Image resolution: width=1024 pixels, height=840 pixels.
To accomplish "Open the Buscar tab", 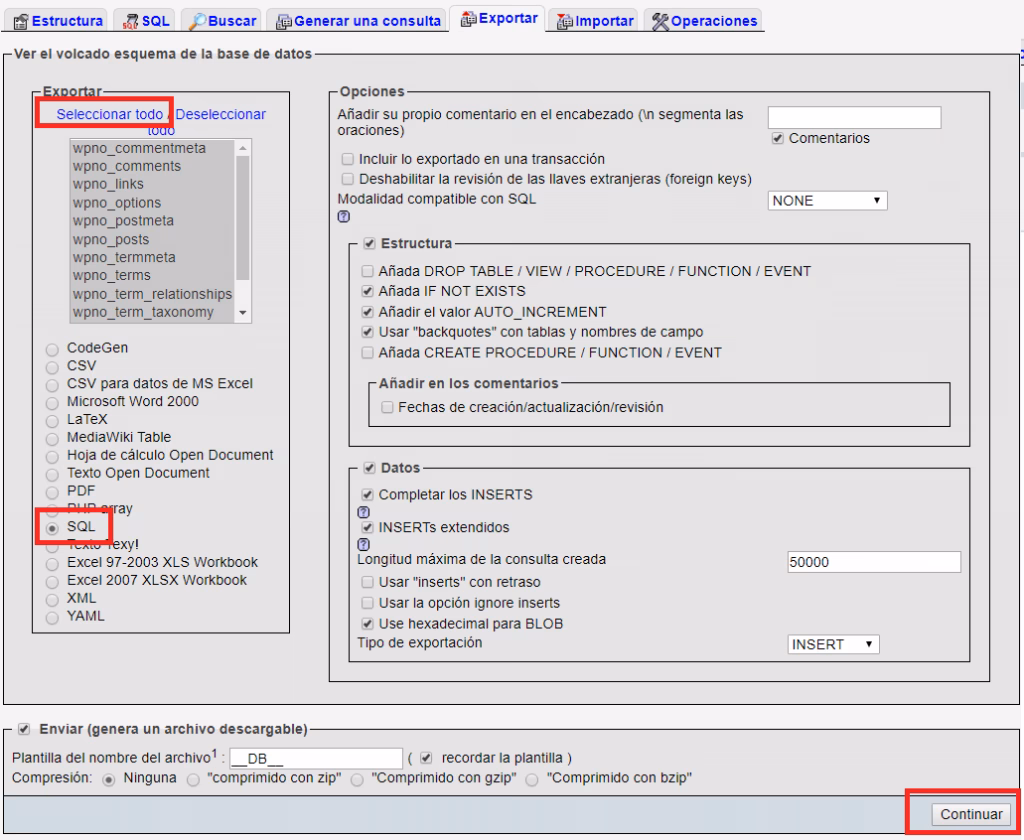I will [x=222, y=21].
